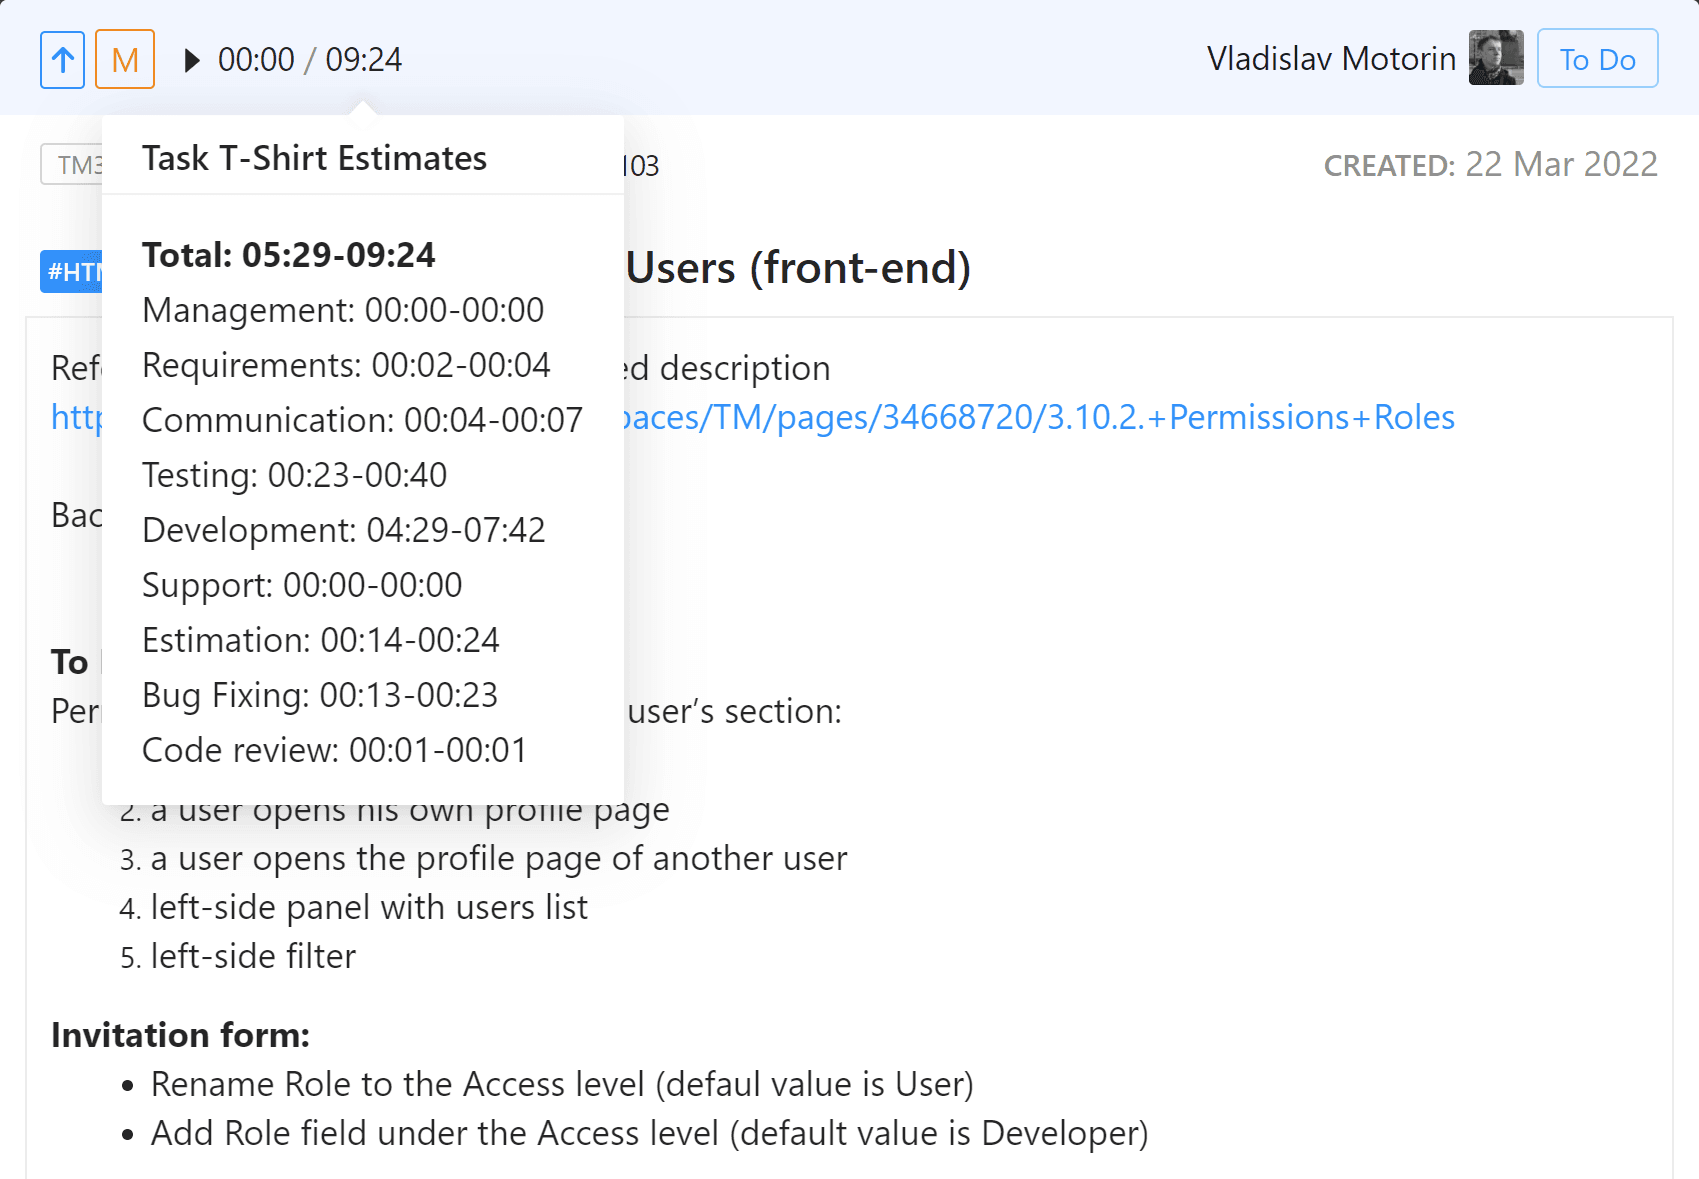The height and width of the screenshot is (1179, 1699).
Task: Select the assignee name Vladislav Motorin
Action: (x=1331, y=59)
